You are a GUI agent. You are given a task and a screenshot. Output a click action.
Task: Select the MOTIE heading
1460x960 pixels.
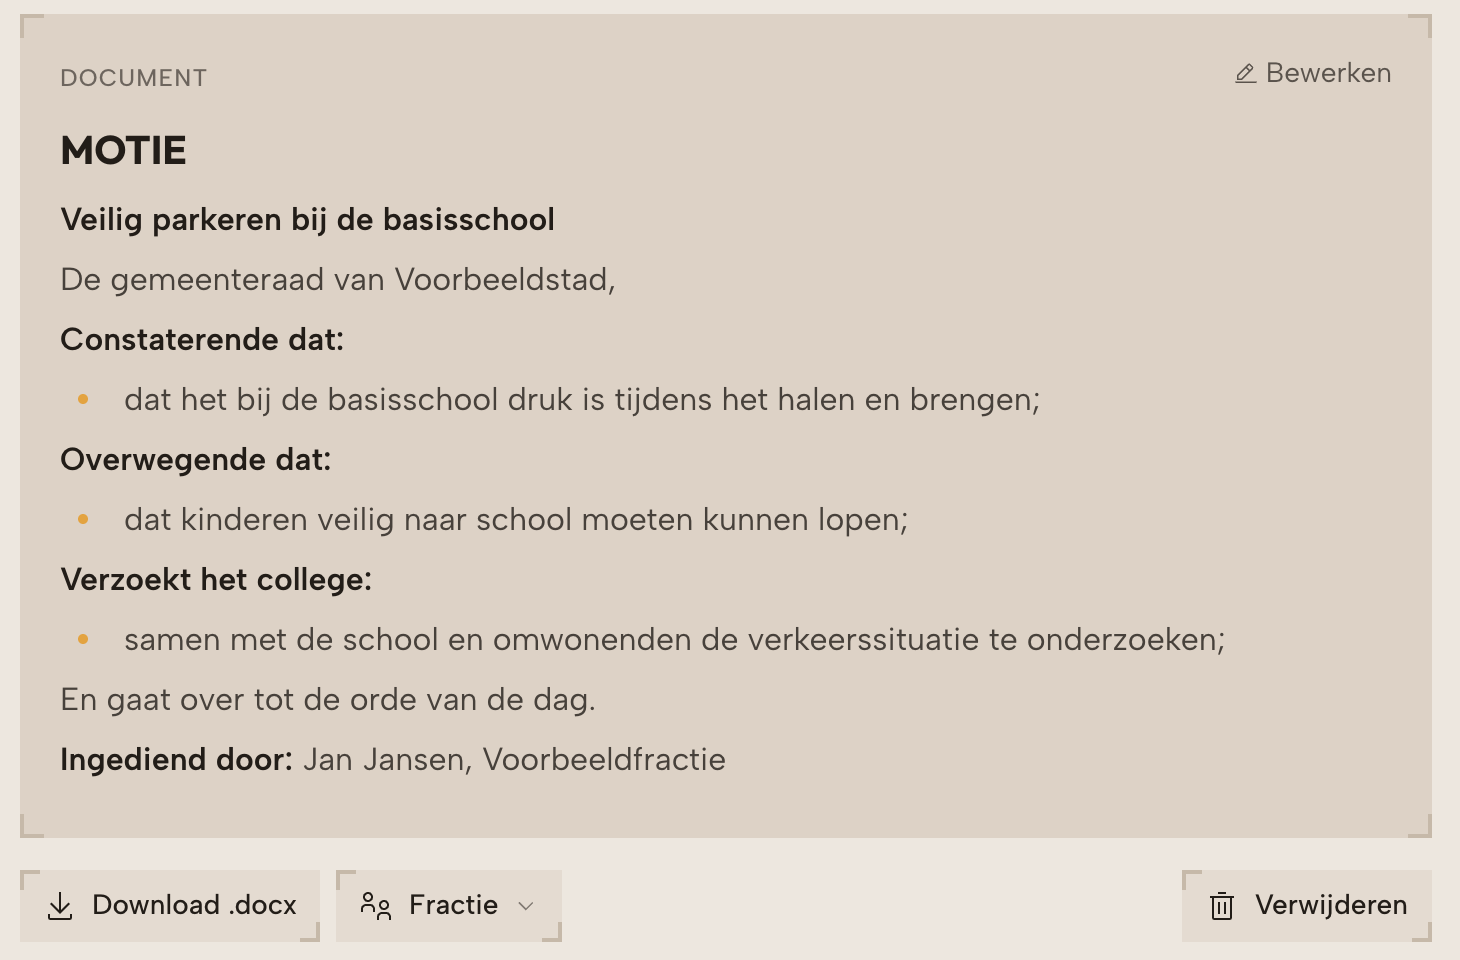click(x=124, y=151)
